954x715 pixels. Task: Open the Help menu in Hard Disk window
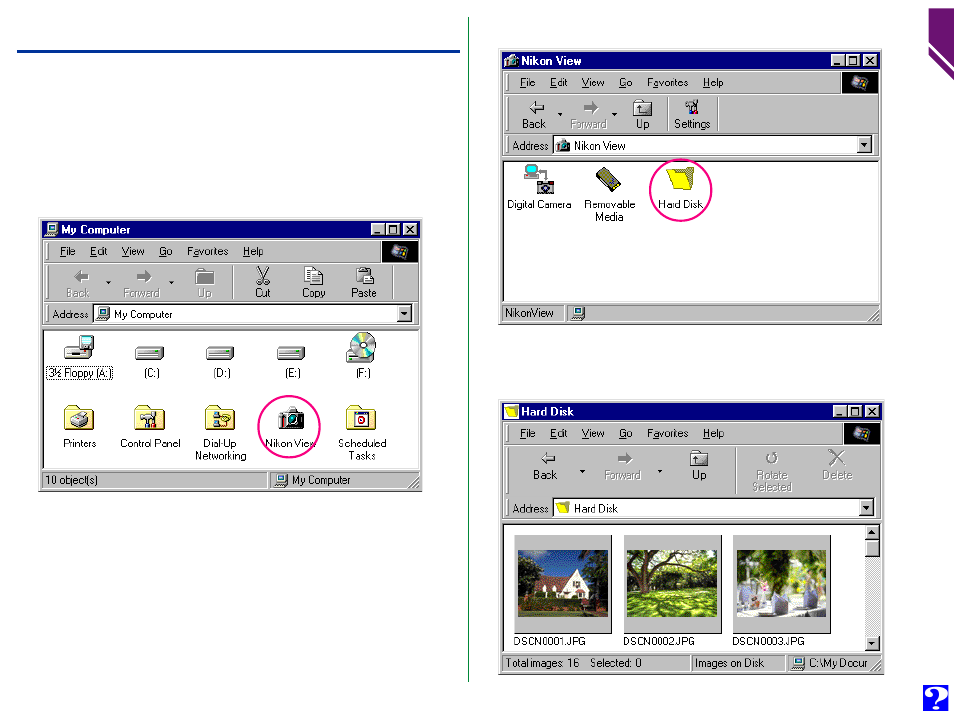pyautogui.click(x=713, y=433)
